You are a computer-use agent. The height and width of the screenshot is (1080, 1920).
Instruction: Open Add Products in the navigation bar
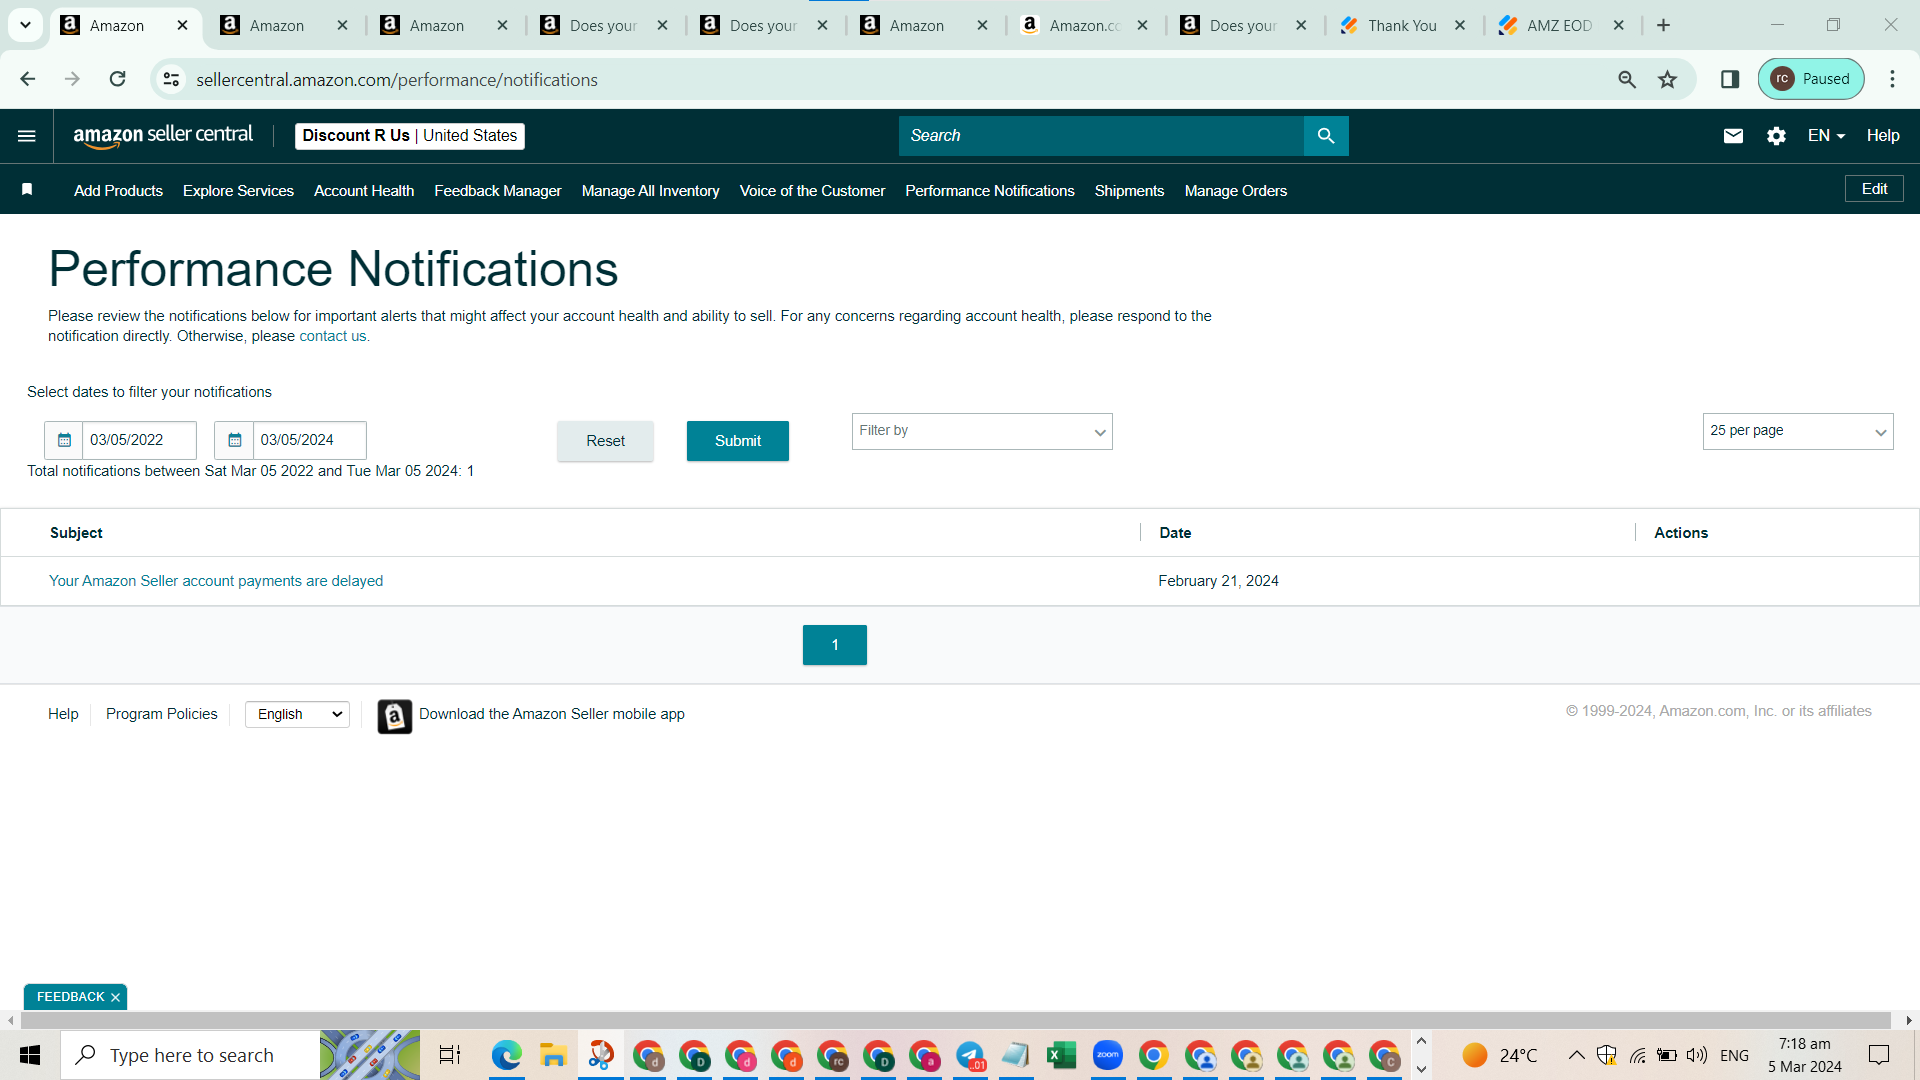[118, 191]
